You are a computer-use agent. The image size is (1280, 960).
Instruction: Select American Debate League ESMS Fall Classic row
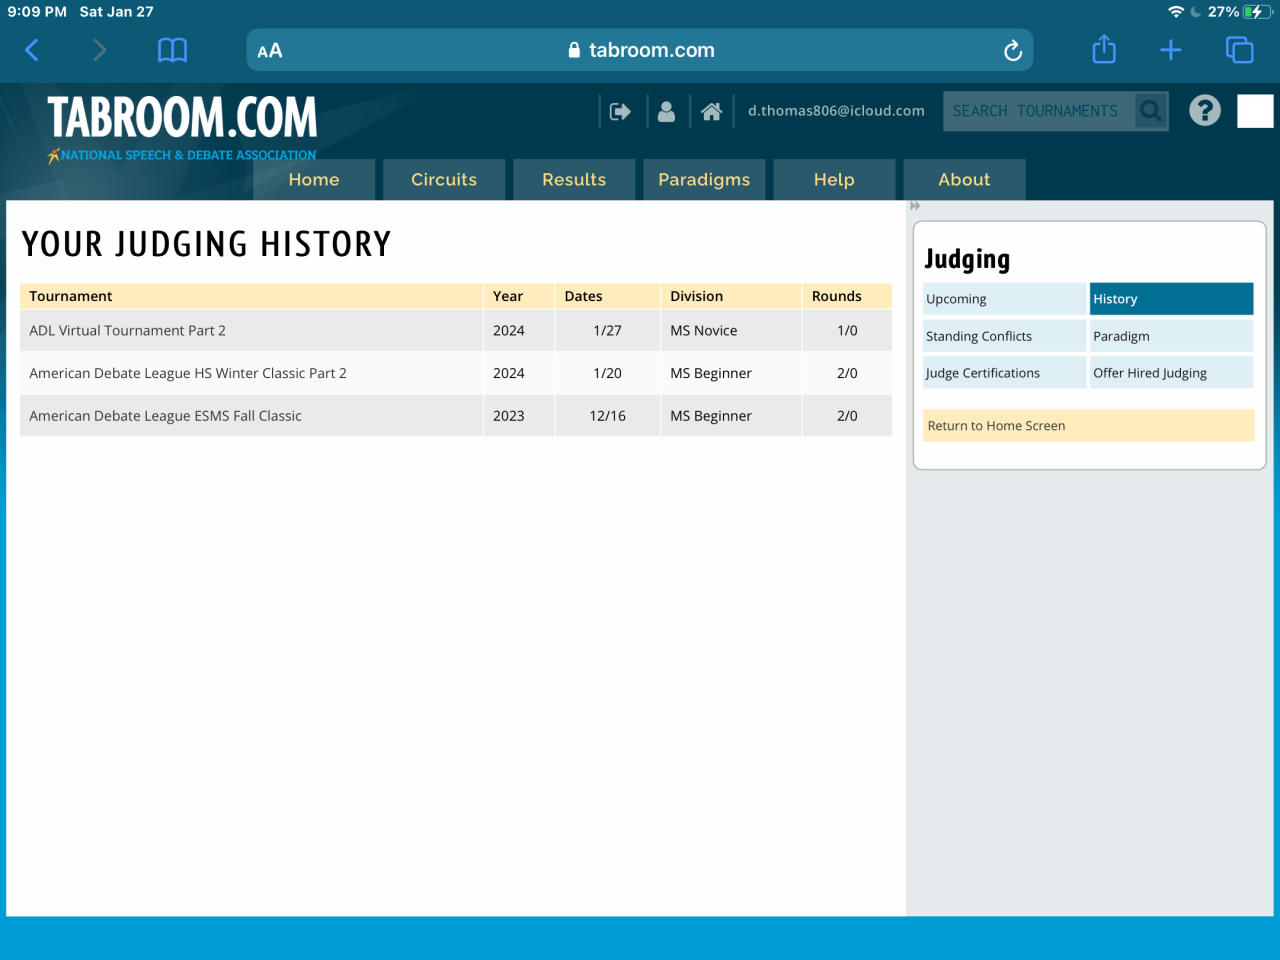tap(456, 416)
